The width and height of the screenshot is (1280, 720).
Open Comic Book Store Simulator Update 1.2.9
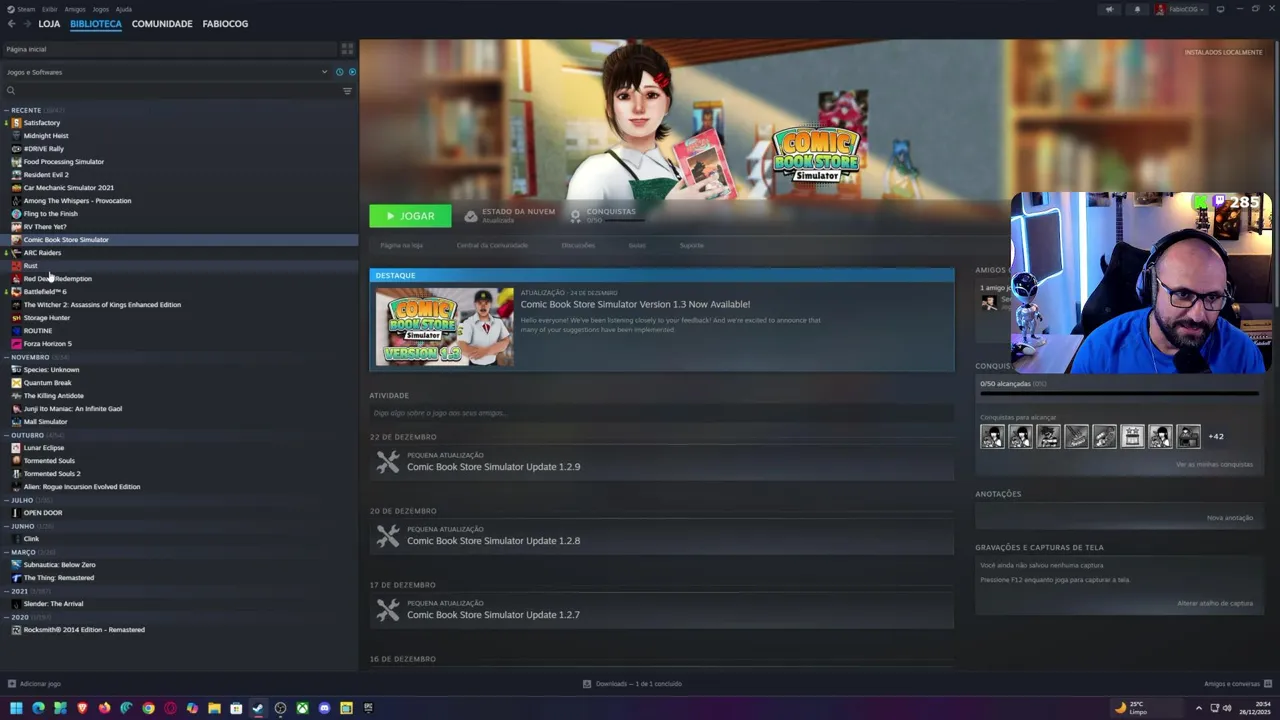pos(493,467)
